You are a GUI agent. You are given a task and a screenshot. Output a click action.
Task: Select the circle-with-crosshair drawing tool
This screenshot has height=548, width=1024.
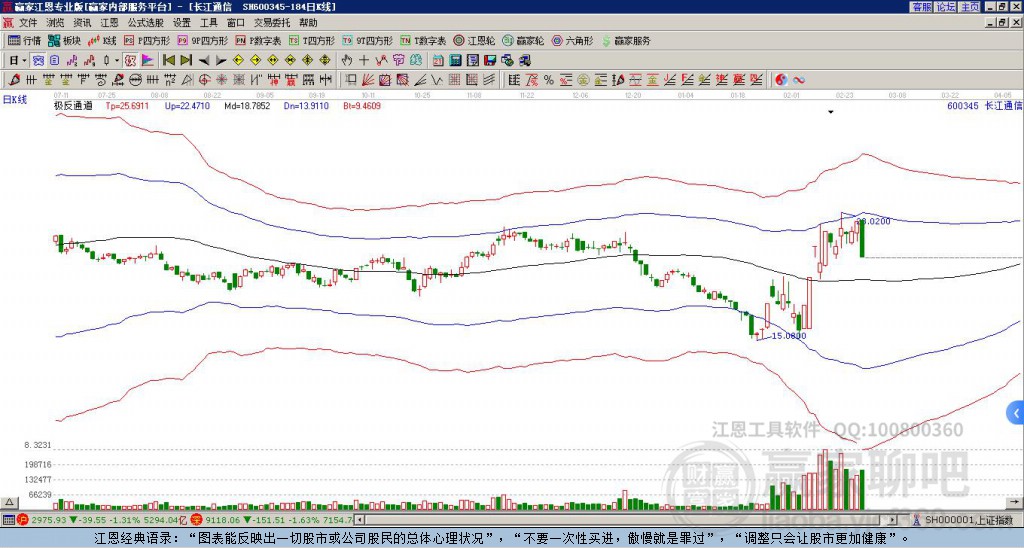click(204, 80)
